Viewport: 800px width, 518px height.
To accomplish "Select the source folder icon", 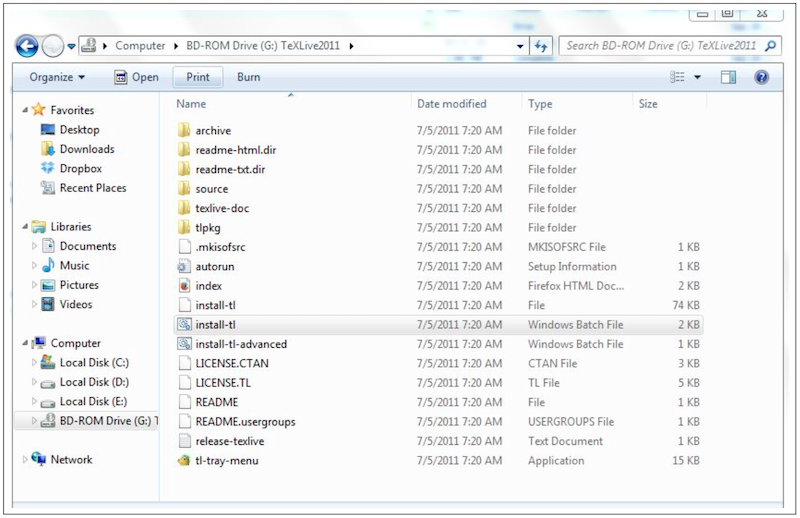I will click(184, 188).
